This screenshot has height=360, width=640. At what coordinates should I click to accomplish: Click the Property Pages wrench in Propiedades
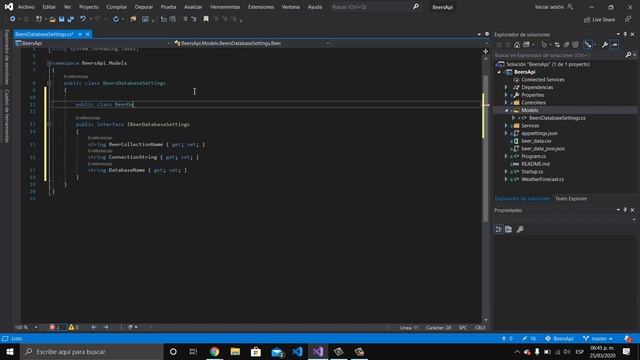[520, 229]
